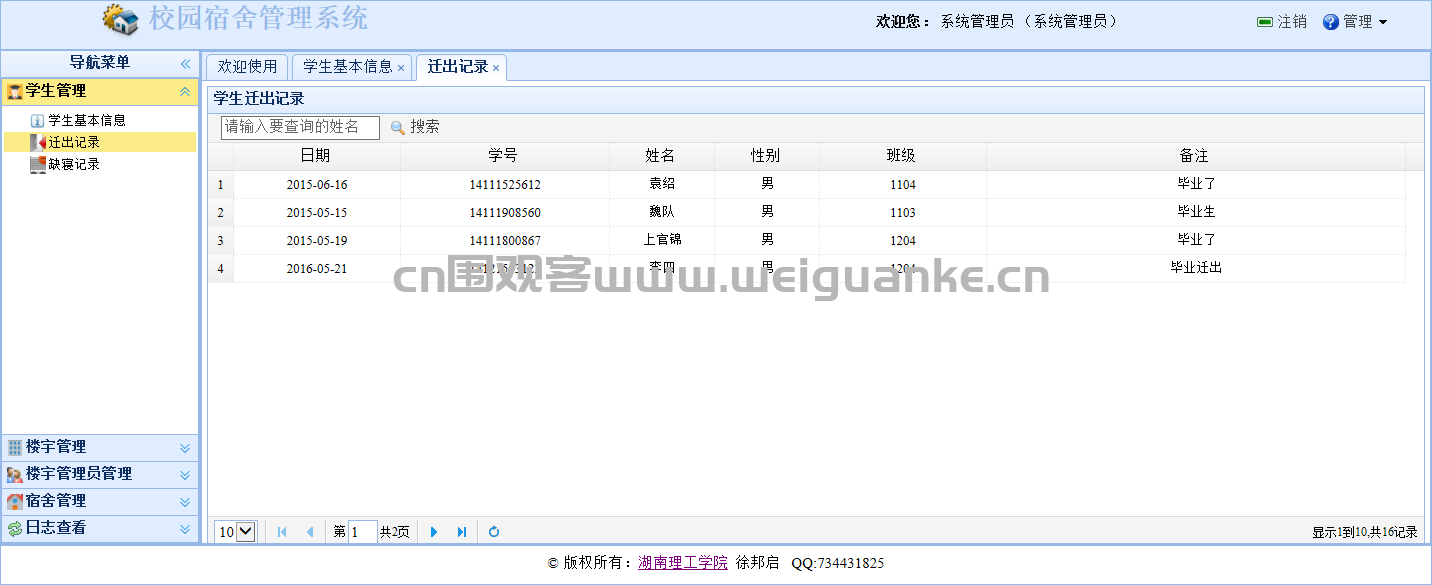
Task: Go to previous page of records
Action: (x=310, y=532)
